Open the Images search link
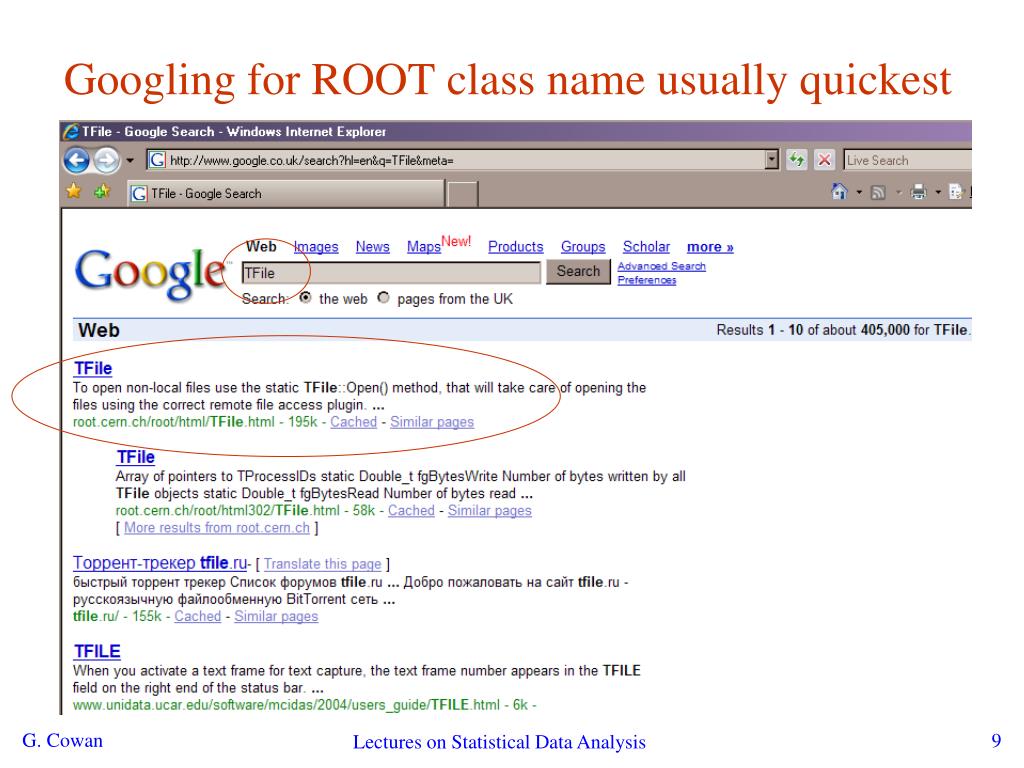Viewport: 1024px width, 768px height. click(316, 247)
